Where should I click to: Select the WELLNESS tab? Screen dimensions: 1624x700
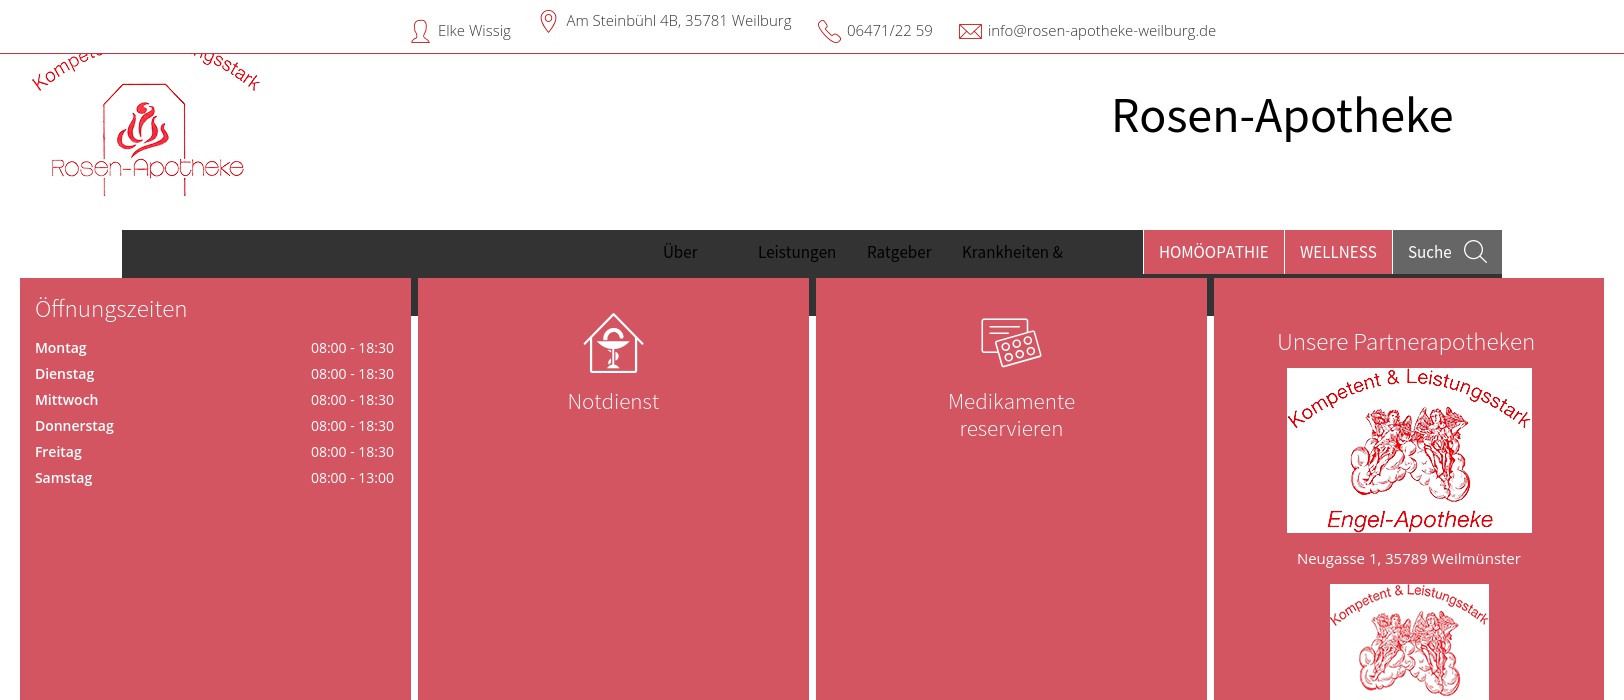point(1338,252)
